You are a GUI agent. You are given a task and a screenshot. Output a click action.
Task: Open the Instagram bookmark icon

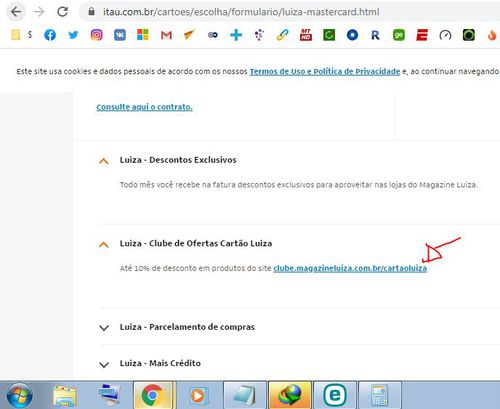click(96, 35)
